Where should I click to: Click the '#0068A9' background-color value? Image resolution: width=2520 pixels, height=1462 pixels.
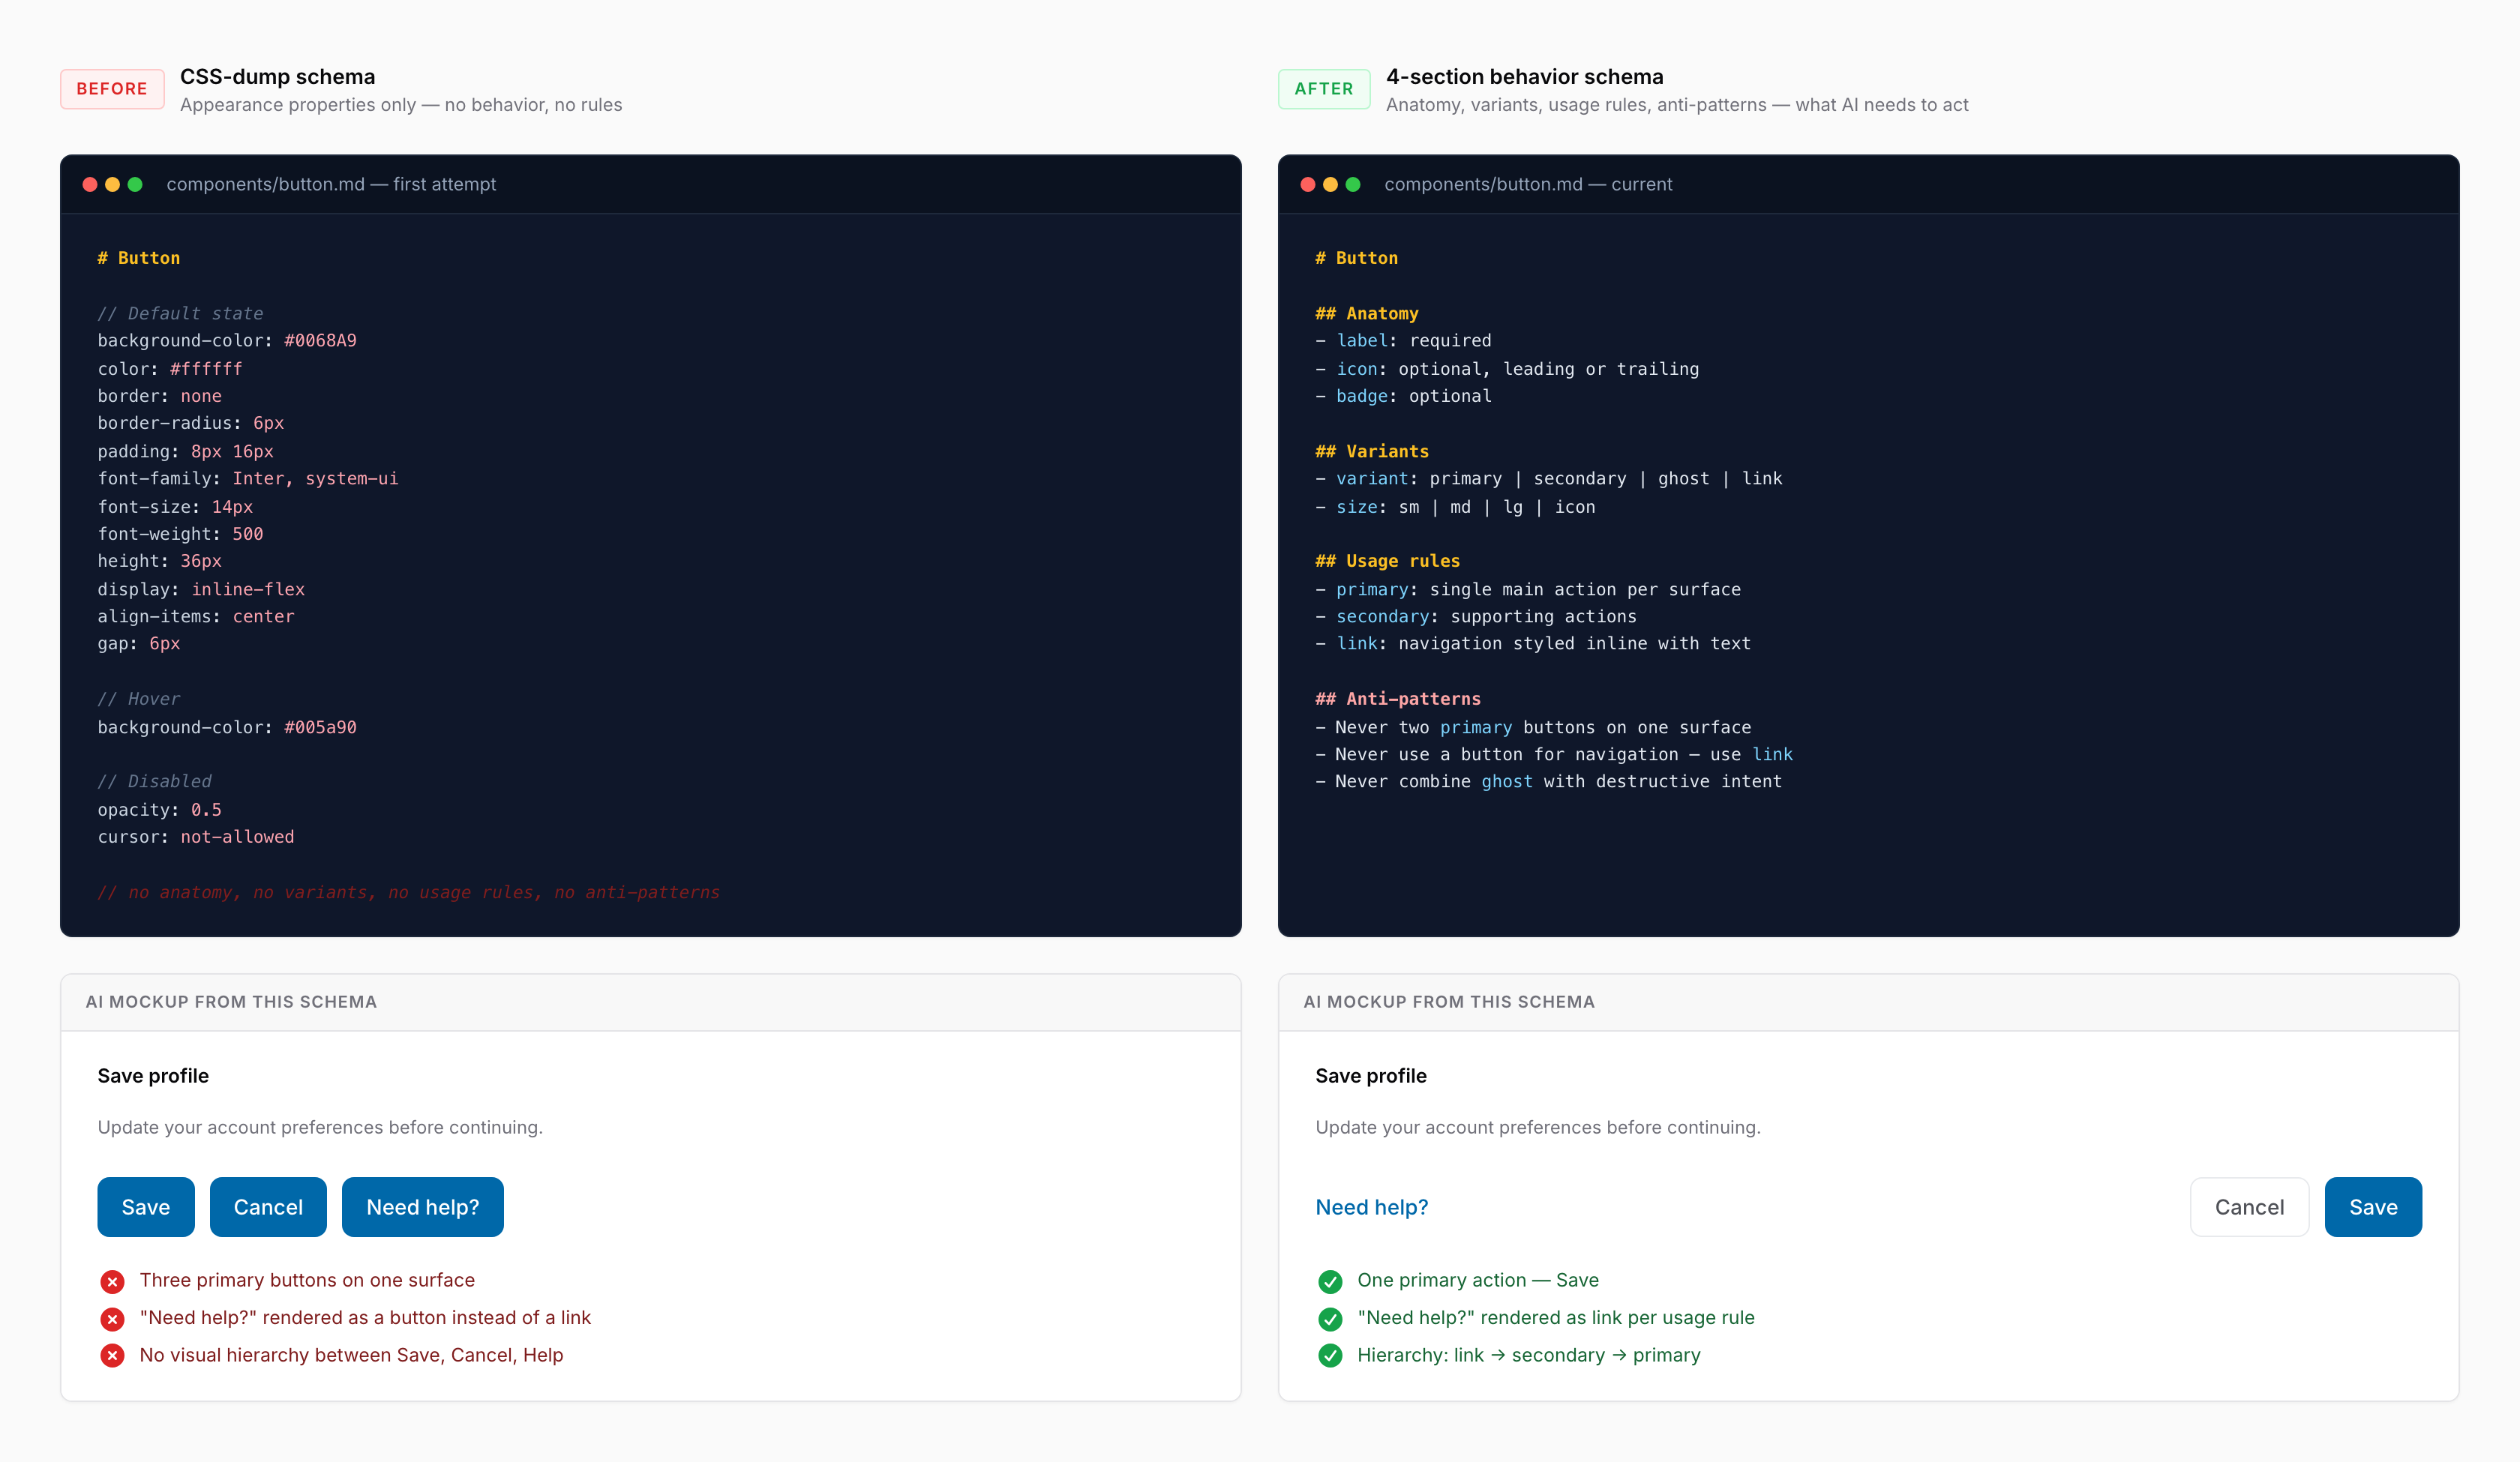(x=320, y=341)
